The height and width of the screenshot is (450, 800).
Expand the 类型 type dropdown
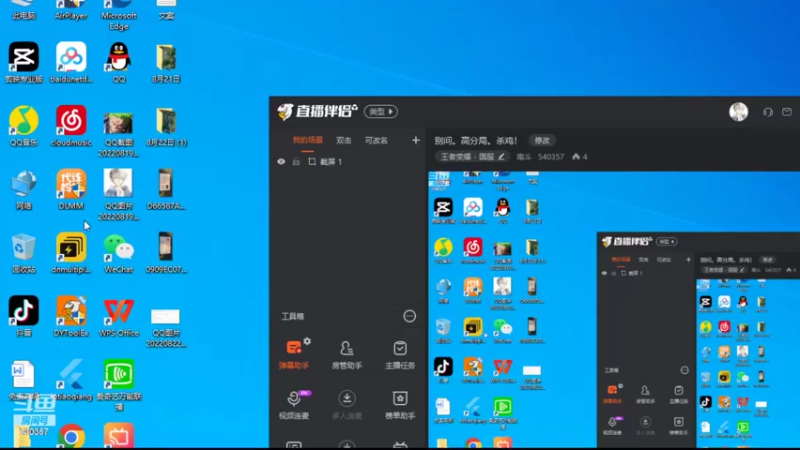point(381,112)
